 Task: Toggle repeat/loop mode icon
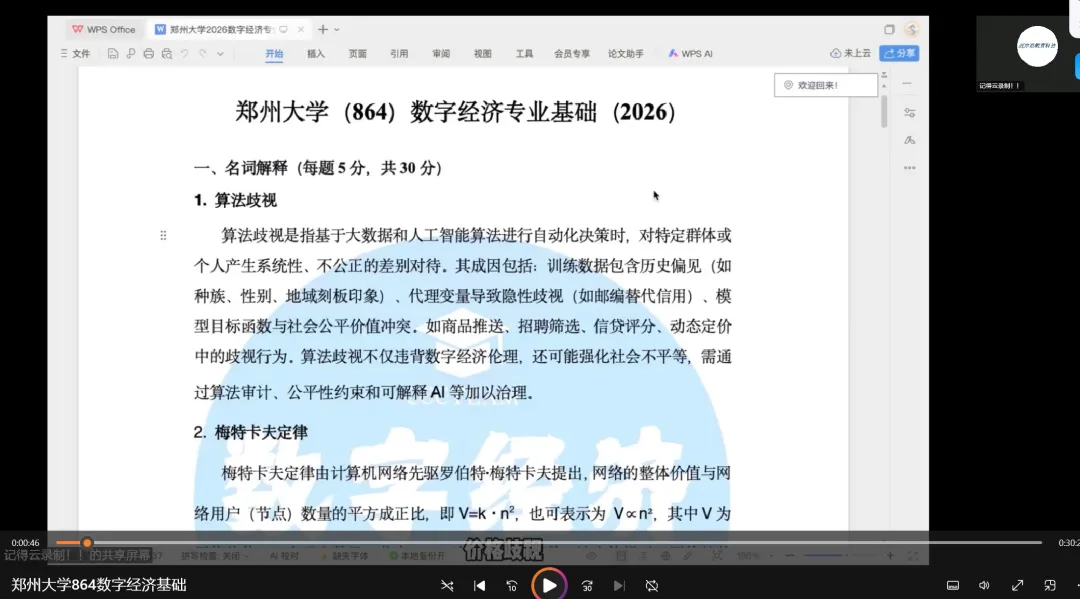coord(652,586)
